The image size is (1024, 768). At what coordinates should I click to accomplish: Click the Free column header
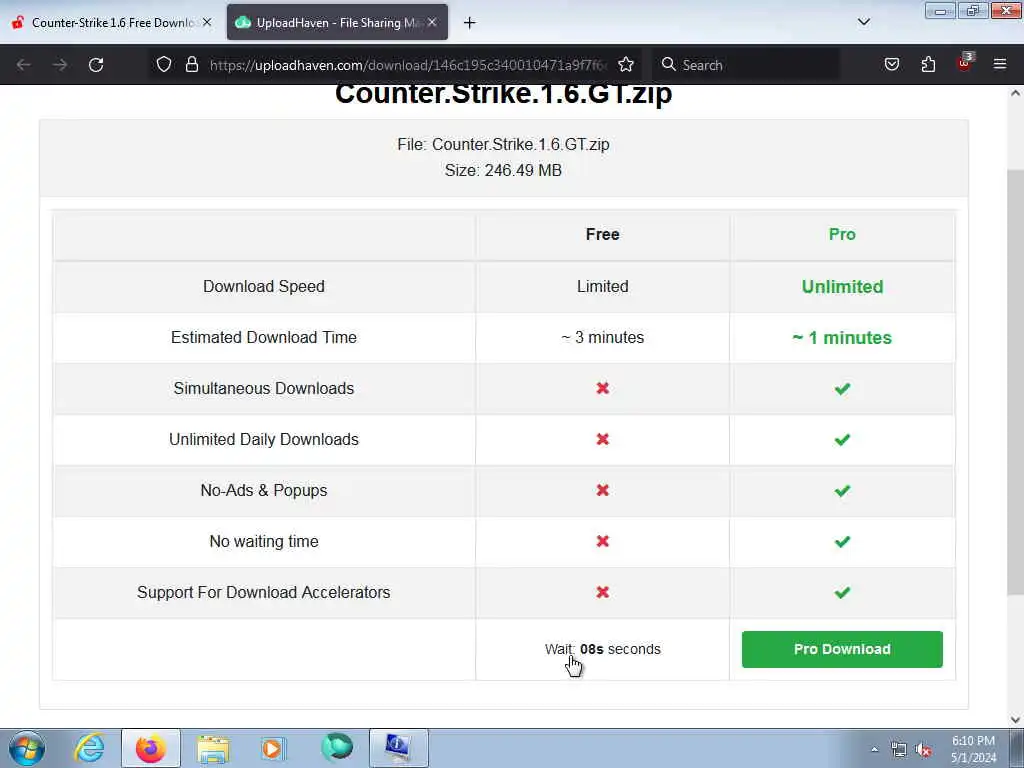[x=602, y=234]
